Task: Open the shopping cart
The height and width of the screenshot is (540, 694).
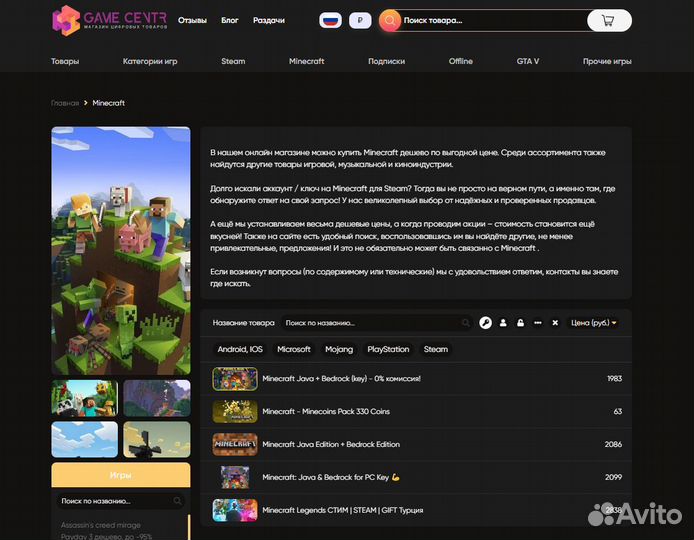Action: [x=609, y=20]
